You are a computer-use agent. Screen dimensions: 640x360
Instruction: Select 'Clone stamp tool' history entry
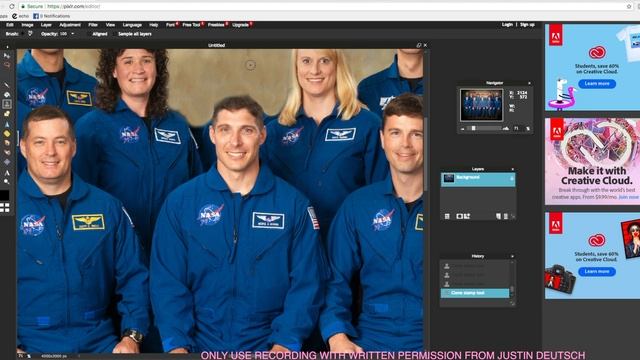475,293
